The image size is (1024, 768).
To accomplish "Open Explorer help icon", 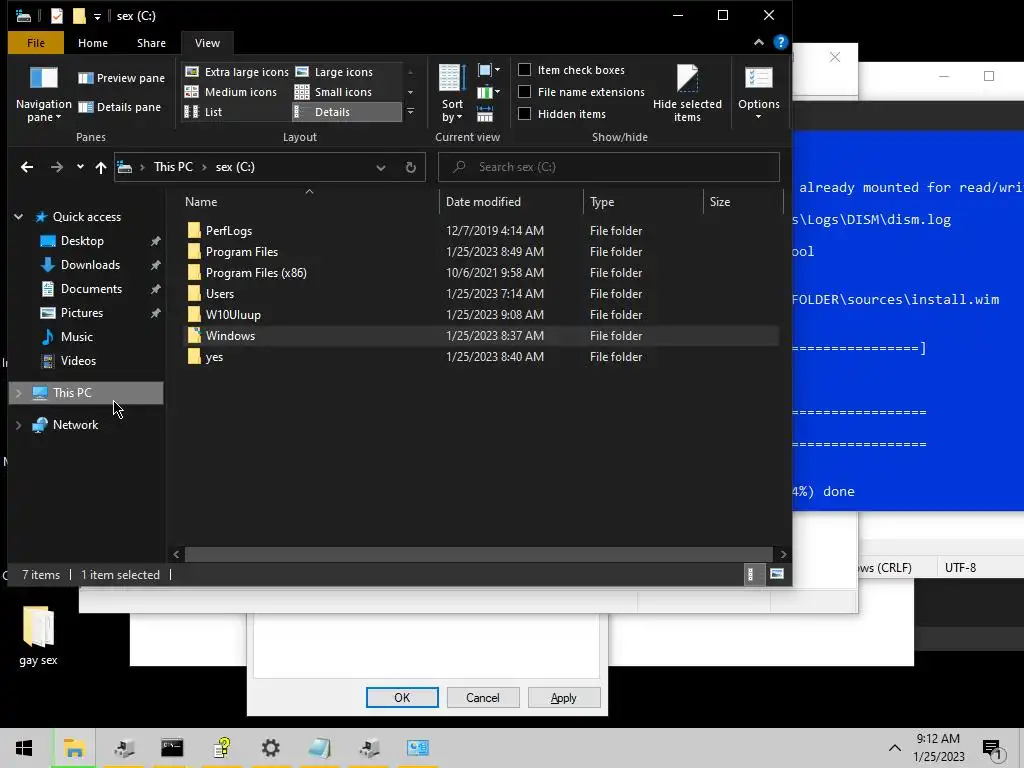I will click(780, 42).
